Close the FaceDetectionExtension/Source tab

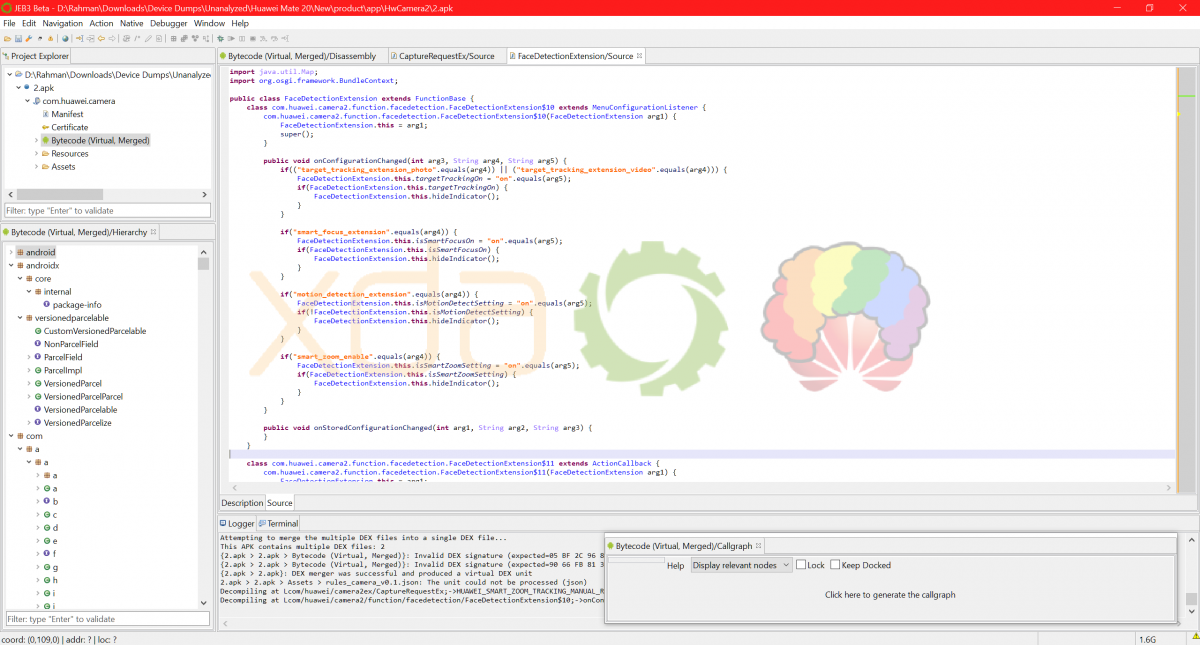640,56
